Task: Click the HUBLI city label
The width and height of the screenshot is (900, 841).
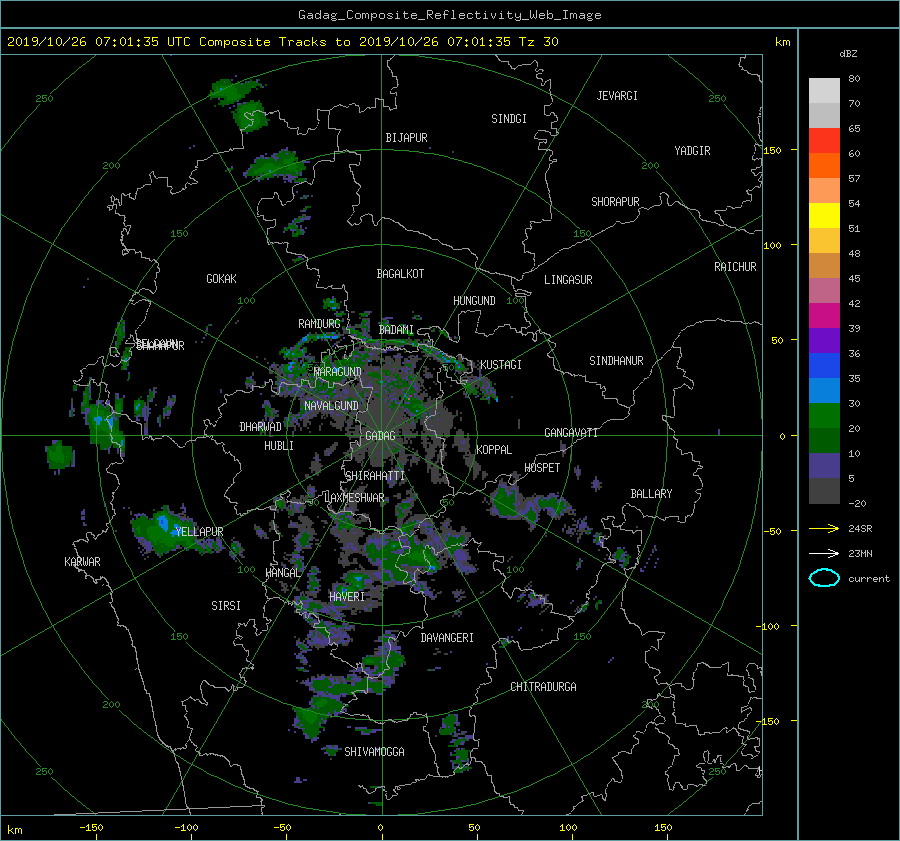Action: coord(279,446)
